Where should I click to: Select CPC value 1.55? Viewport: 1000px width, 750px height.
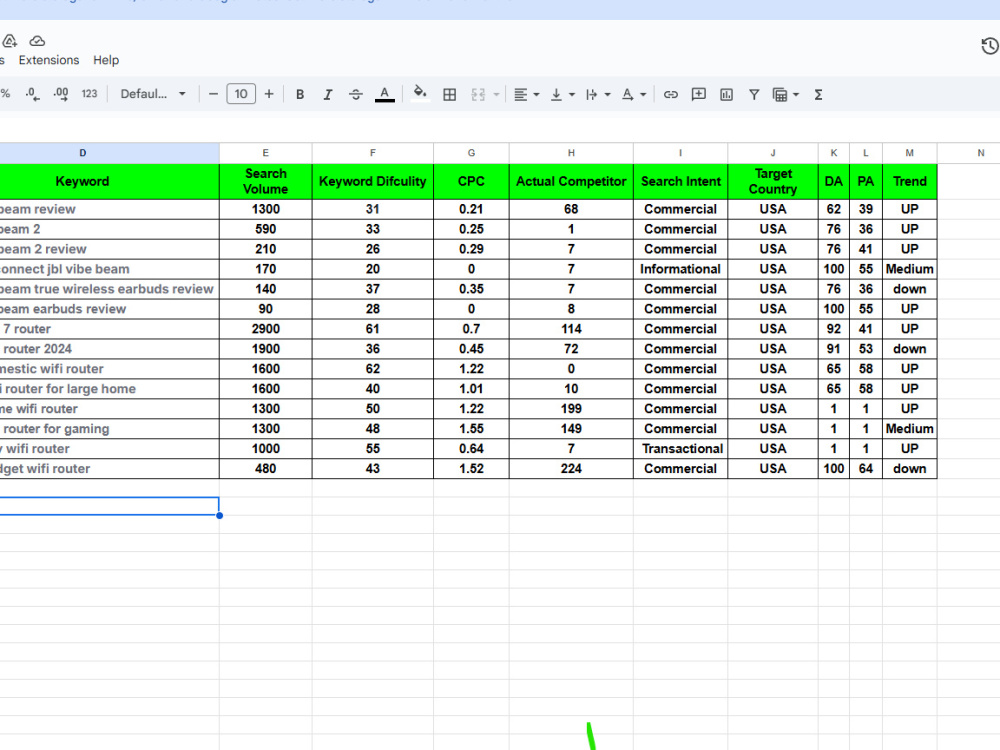[x=471, y=429]
